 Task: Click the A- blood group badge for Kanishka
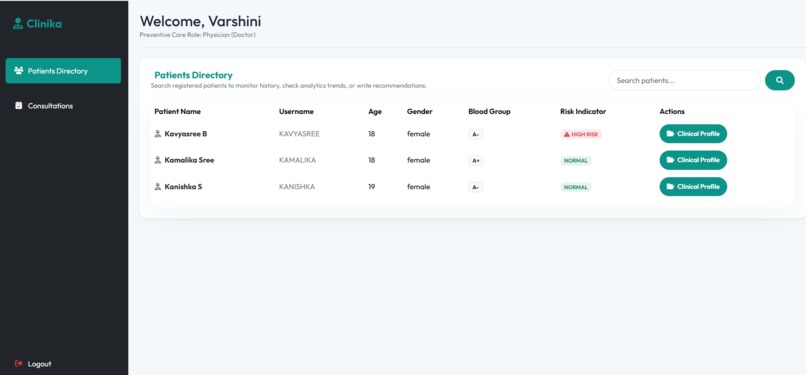tap(475, 188)
